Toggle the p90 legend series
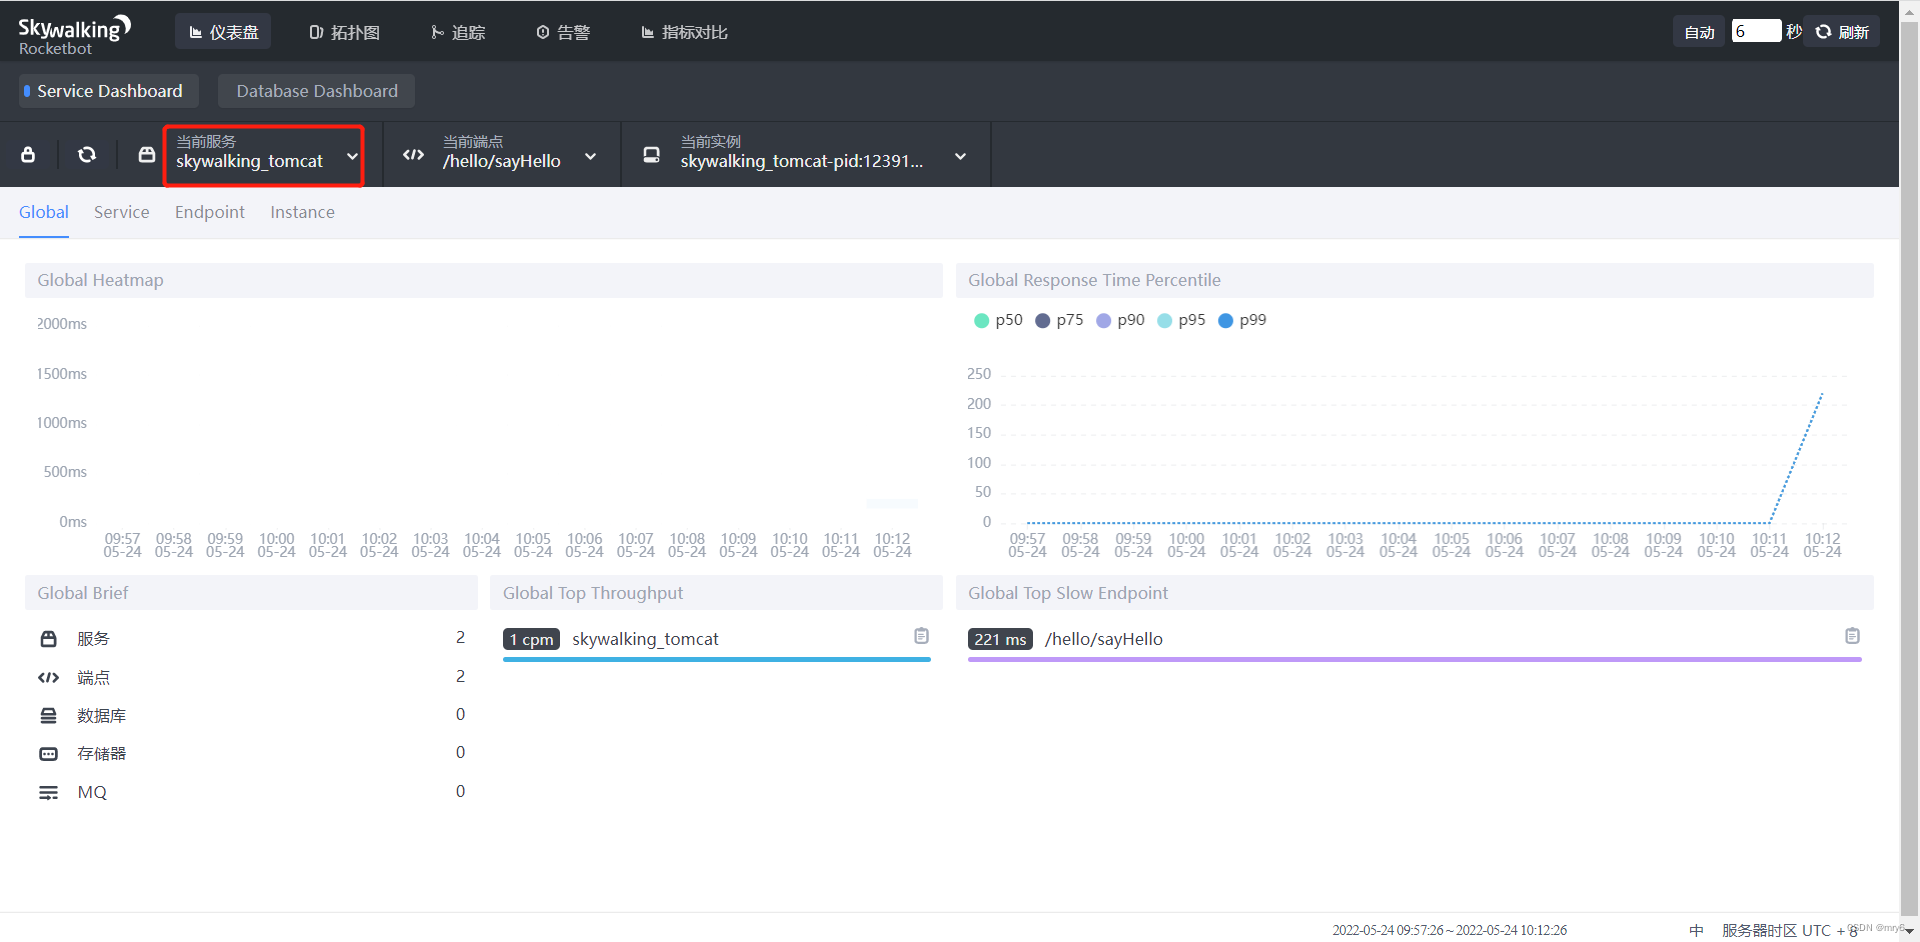This screenshot has height=942, width=1920. click(x=1120, y=320)
